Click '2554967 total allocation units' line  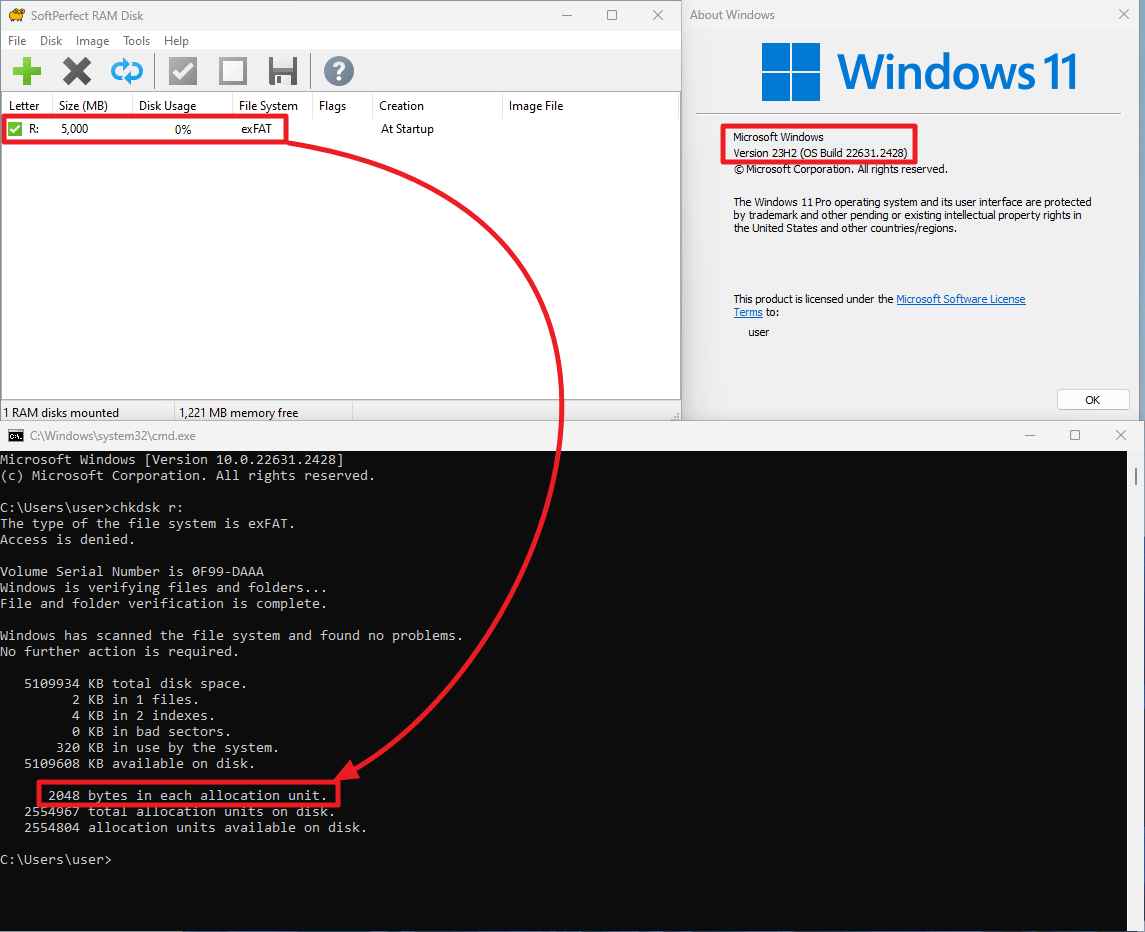pos(180,811)
